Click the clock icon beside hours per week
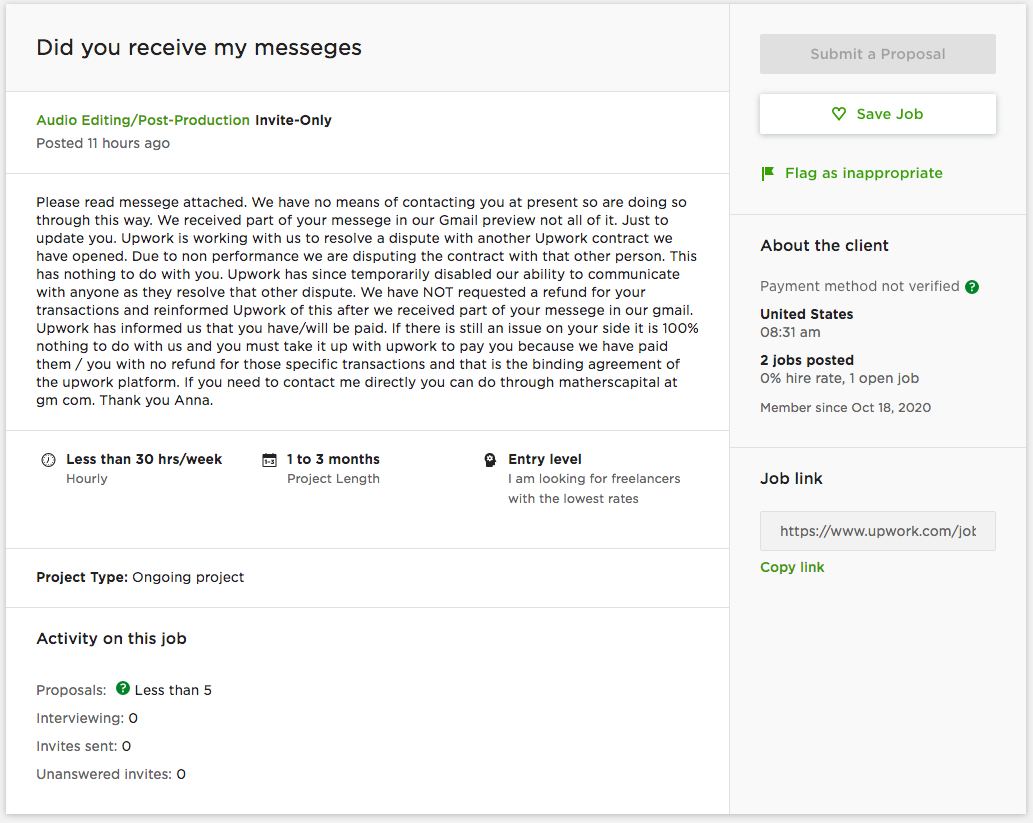1033x823 pixels. [48, 460]
